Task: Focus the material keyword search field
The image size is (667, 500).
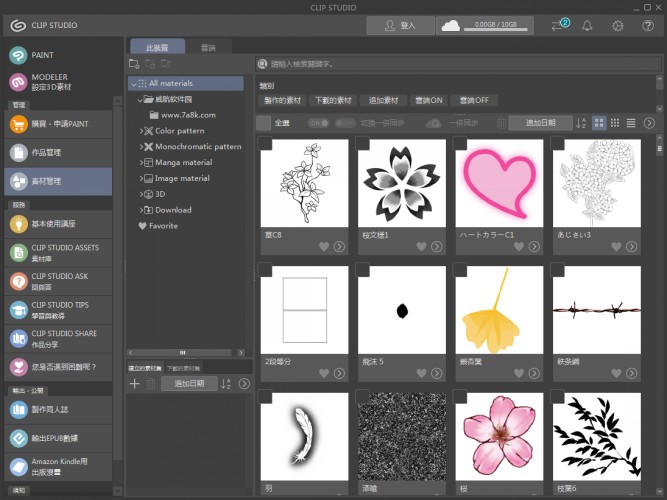Action: click(459, 64)
